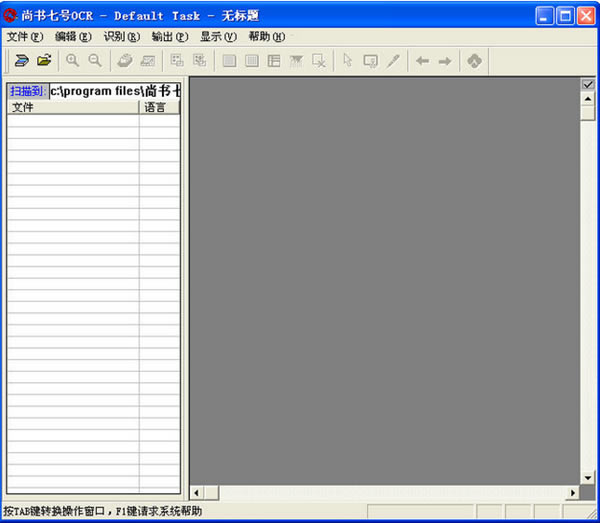Click the greyed layout analysis icon
The image size is (600, 523).
click(177, 60)
